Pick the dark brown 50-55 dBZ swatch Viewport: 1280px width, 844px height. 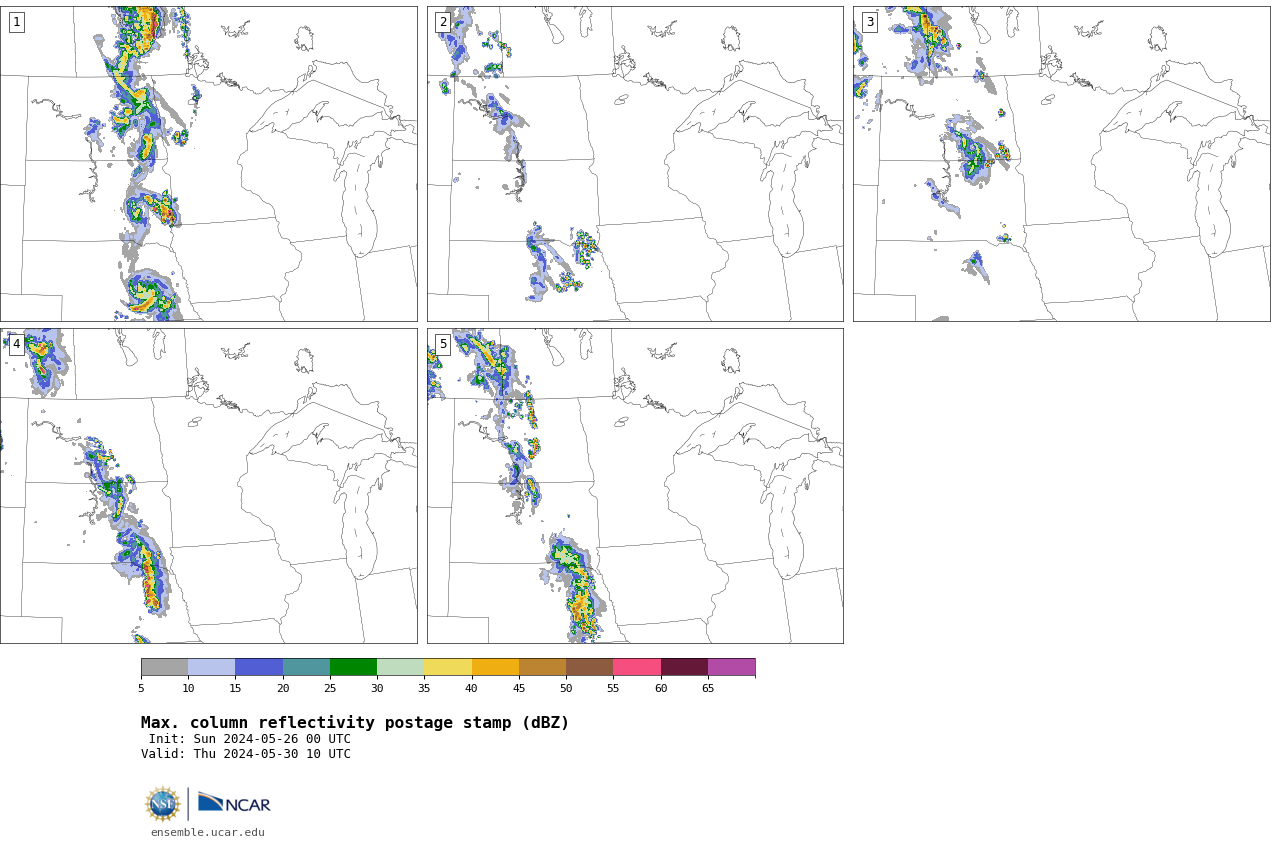coord(590,667)
